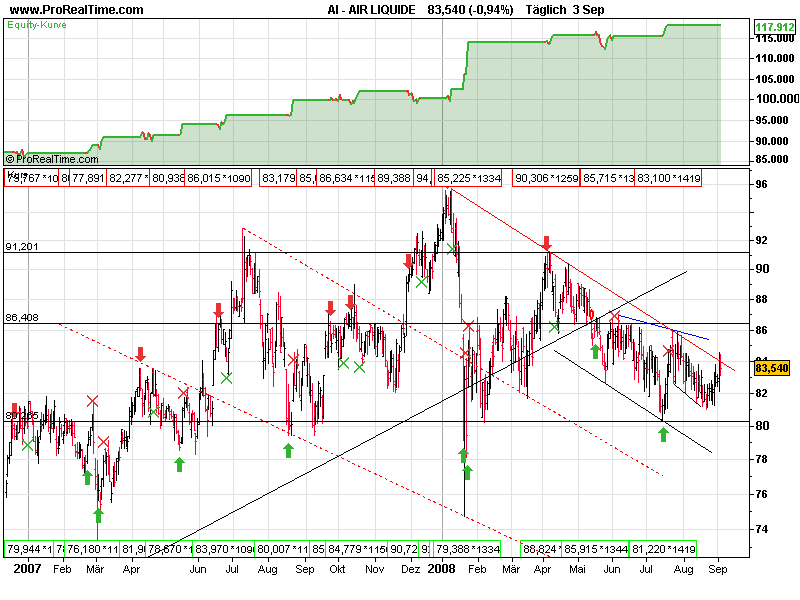
Task: Open the www.ProRealTime.com link in header
Action: click(x=76, y=9)
